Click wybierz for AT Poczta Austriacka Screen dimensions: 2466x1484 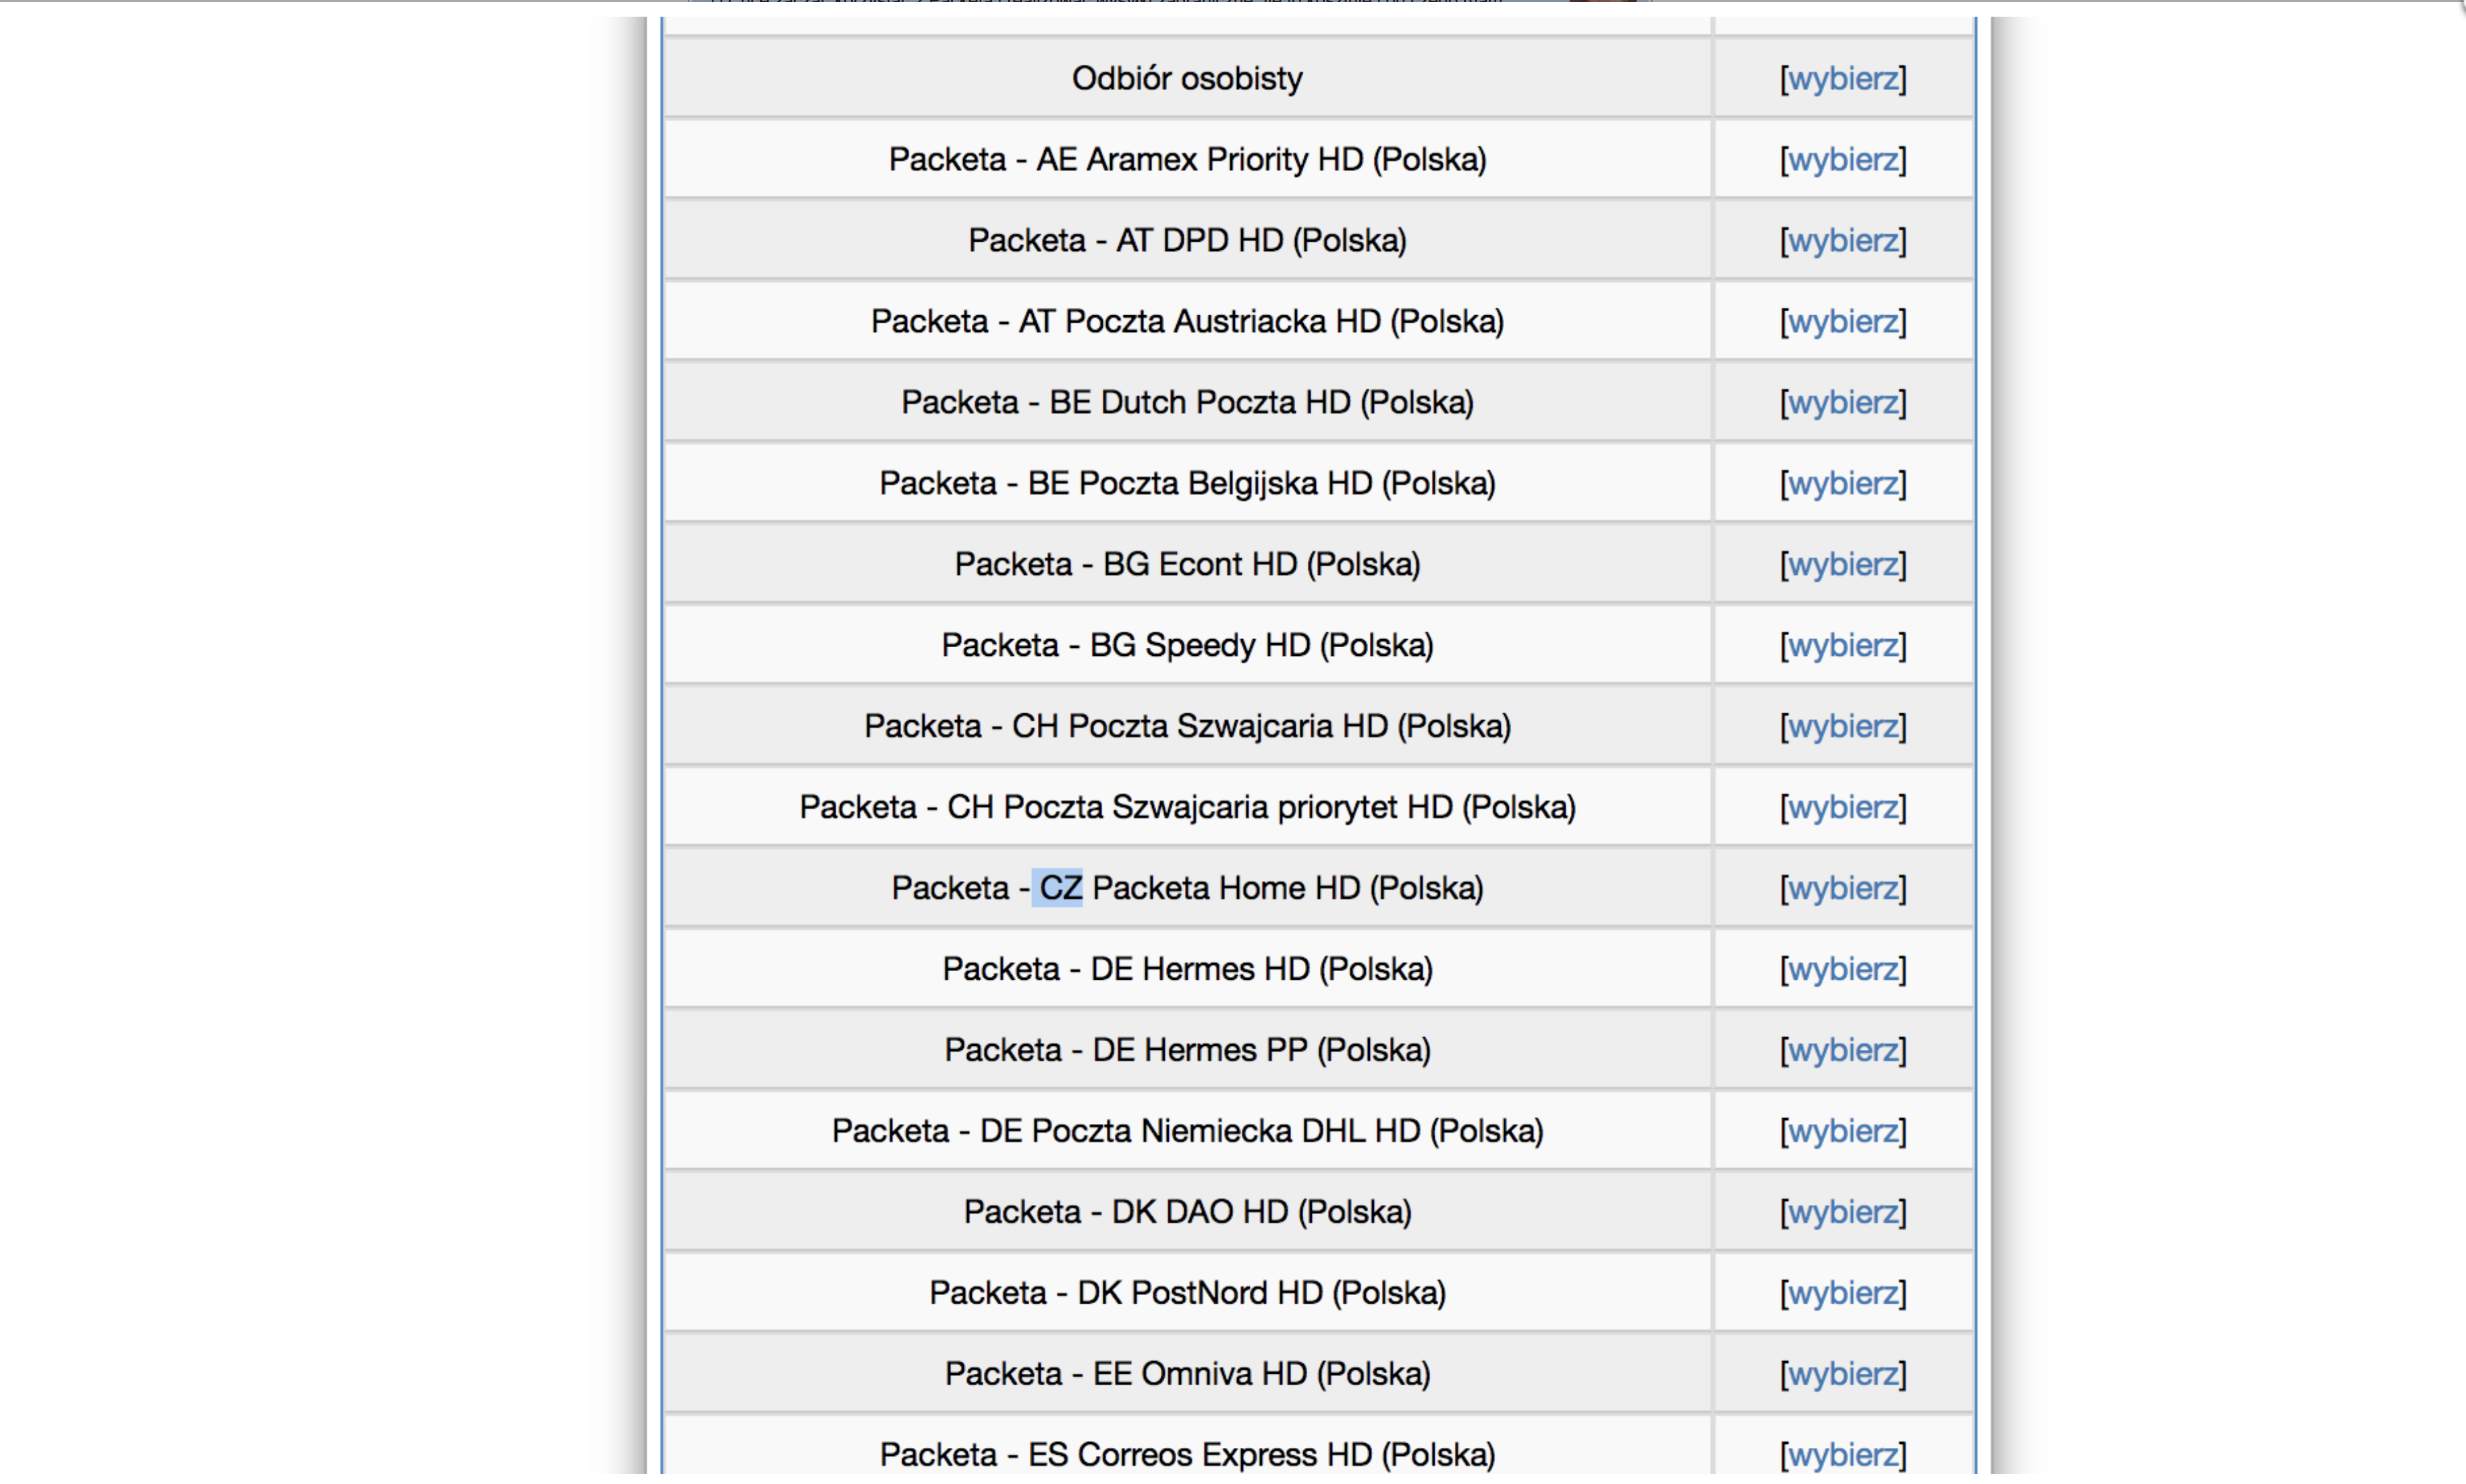click(1842, 322)
